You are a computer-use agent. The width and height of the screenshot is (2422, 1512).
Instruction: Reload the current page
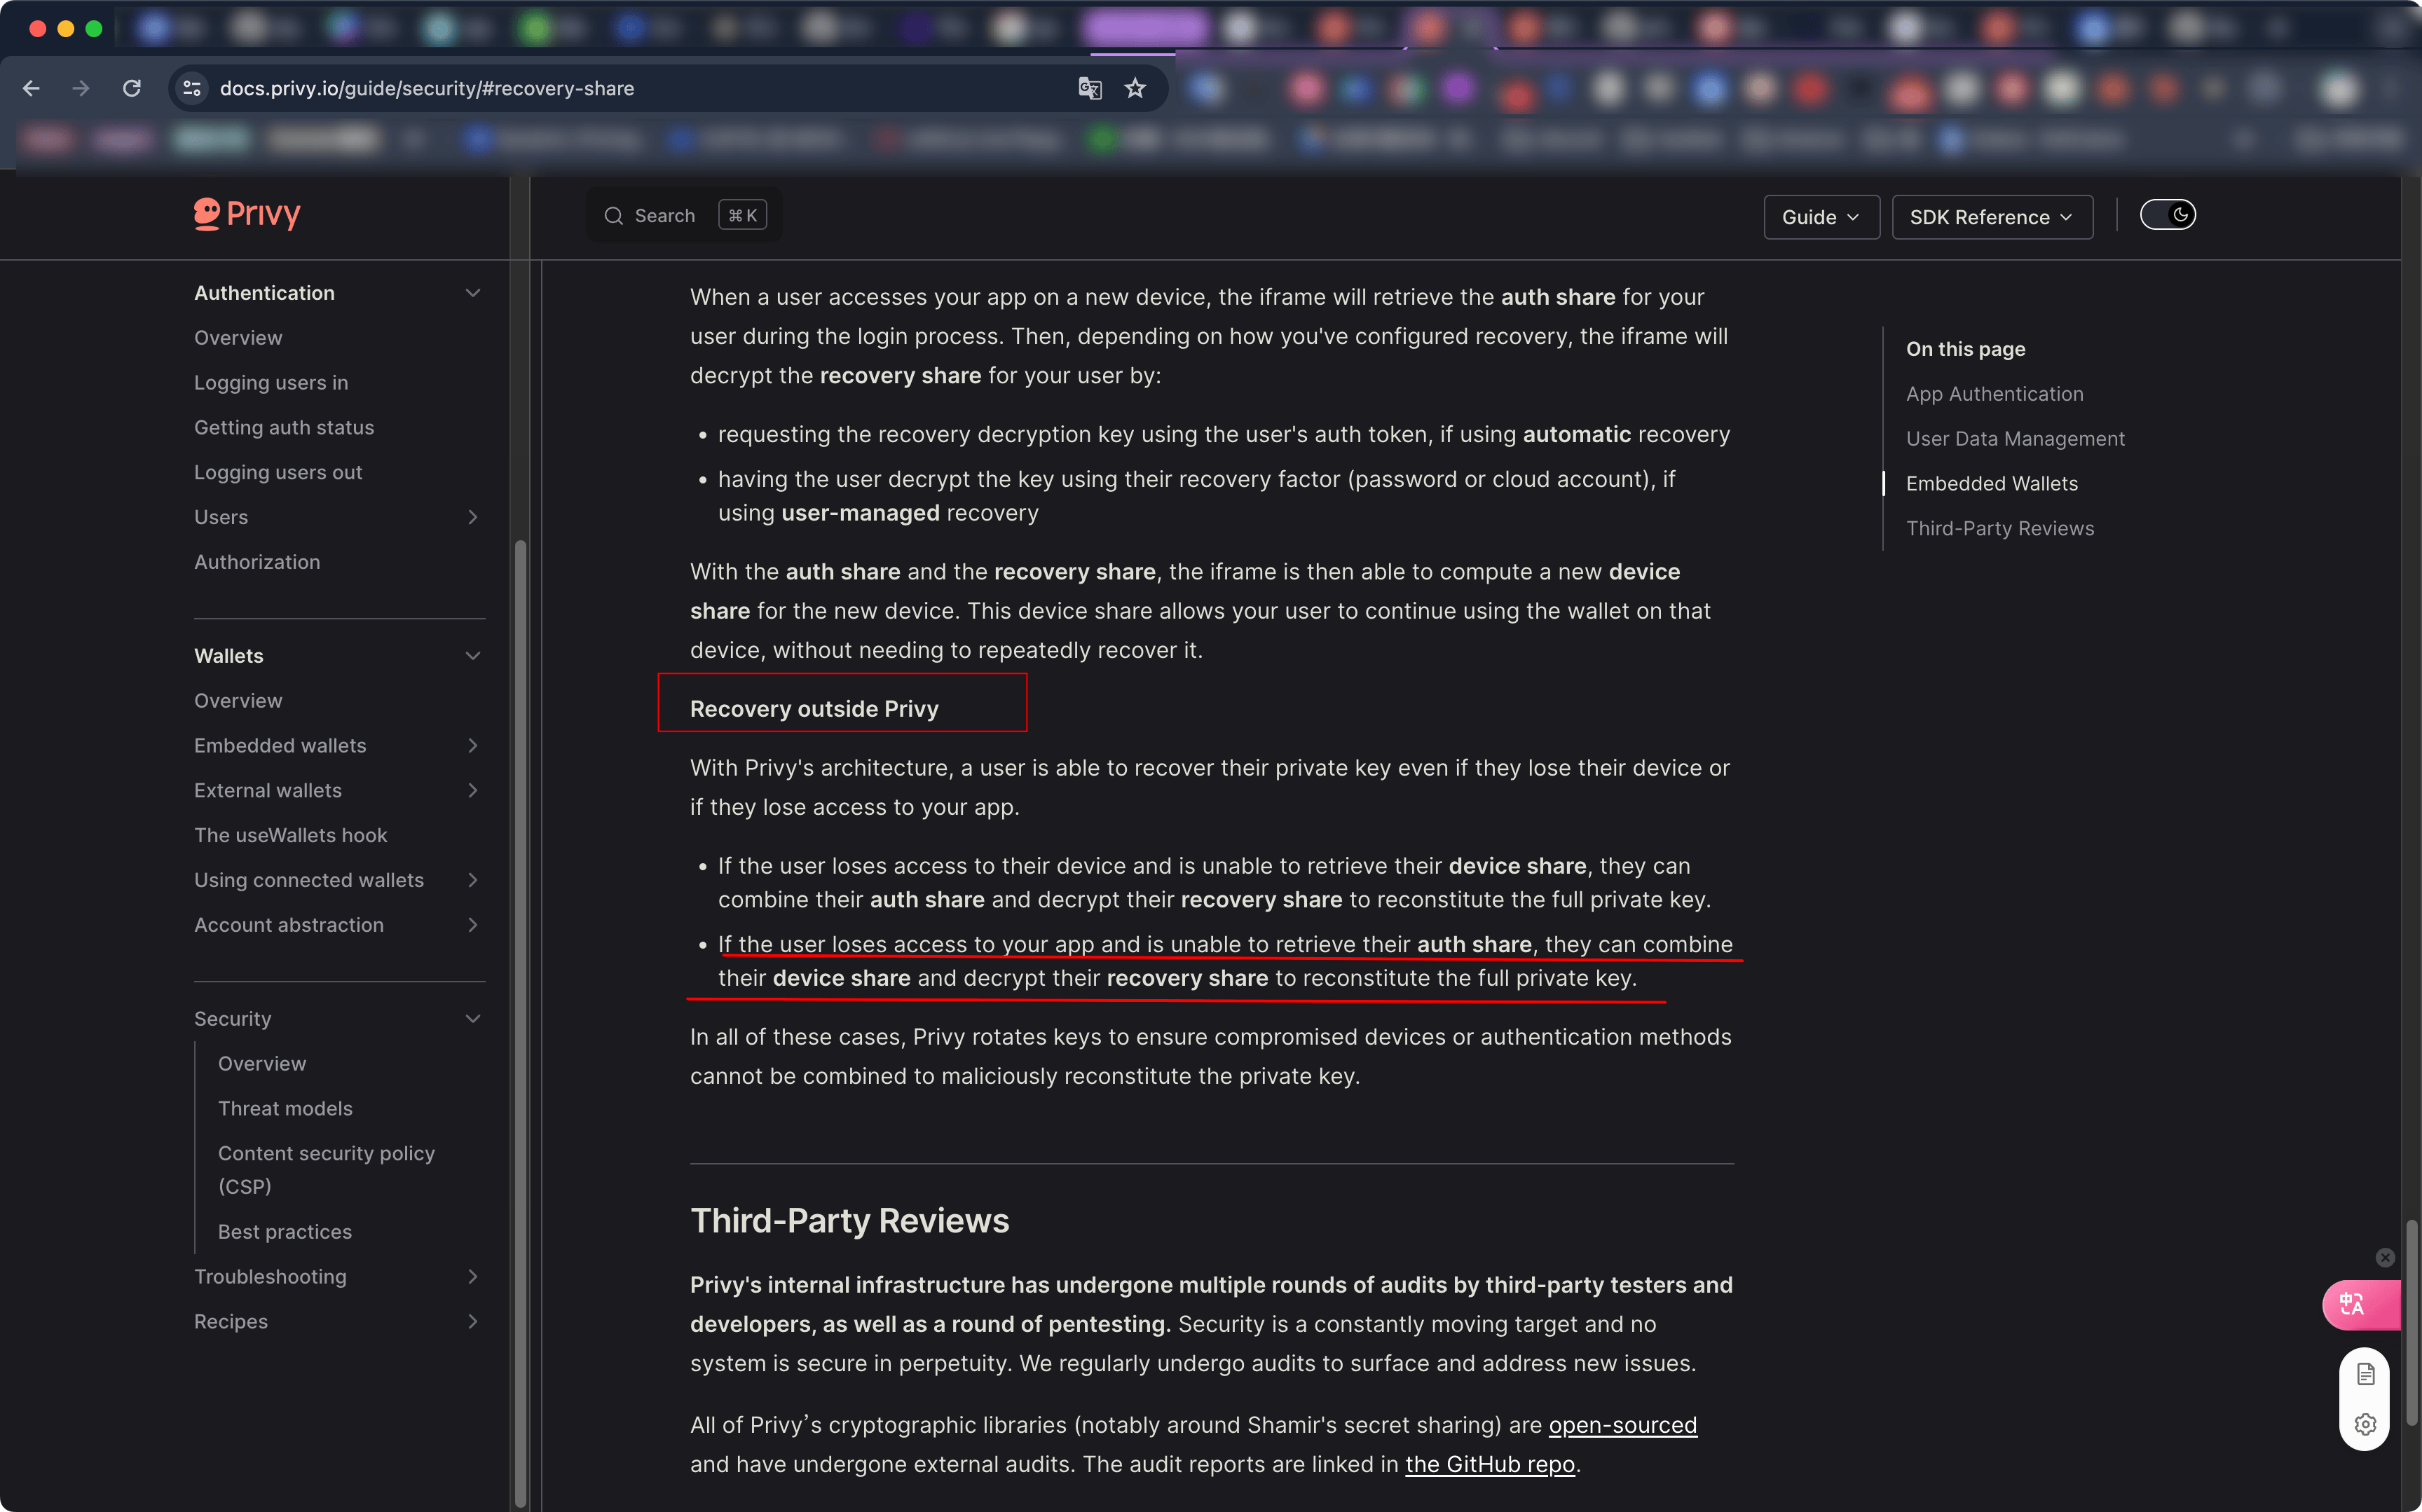[x=131, y=88]
